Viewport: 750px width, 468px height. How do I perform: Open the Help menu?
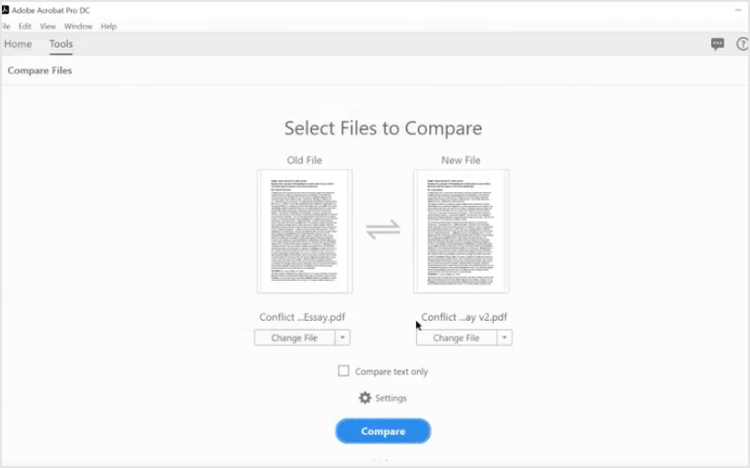(109, 26)
